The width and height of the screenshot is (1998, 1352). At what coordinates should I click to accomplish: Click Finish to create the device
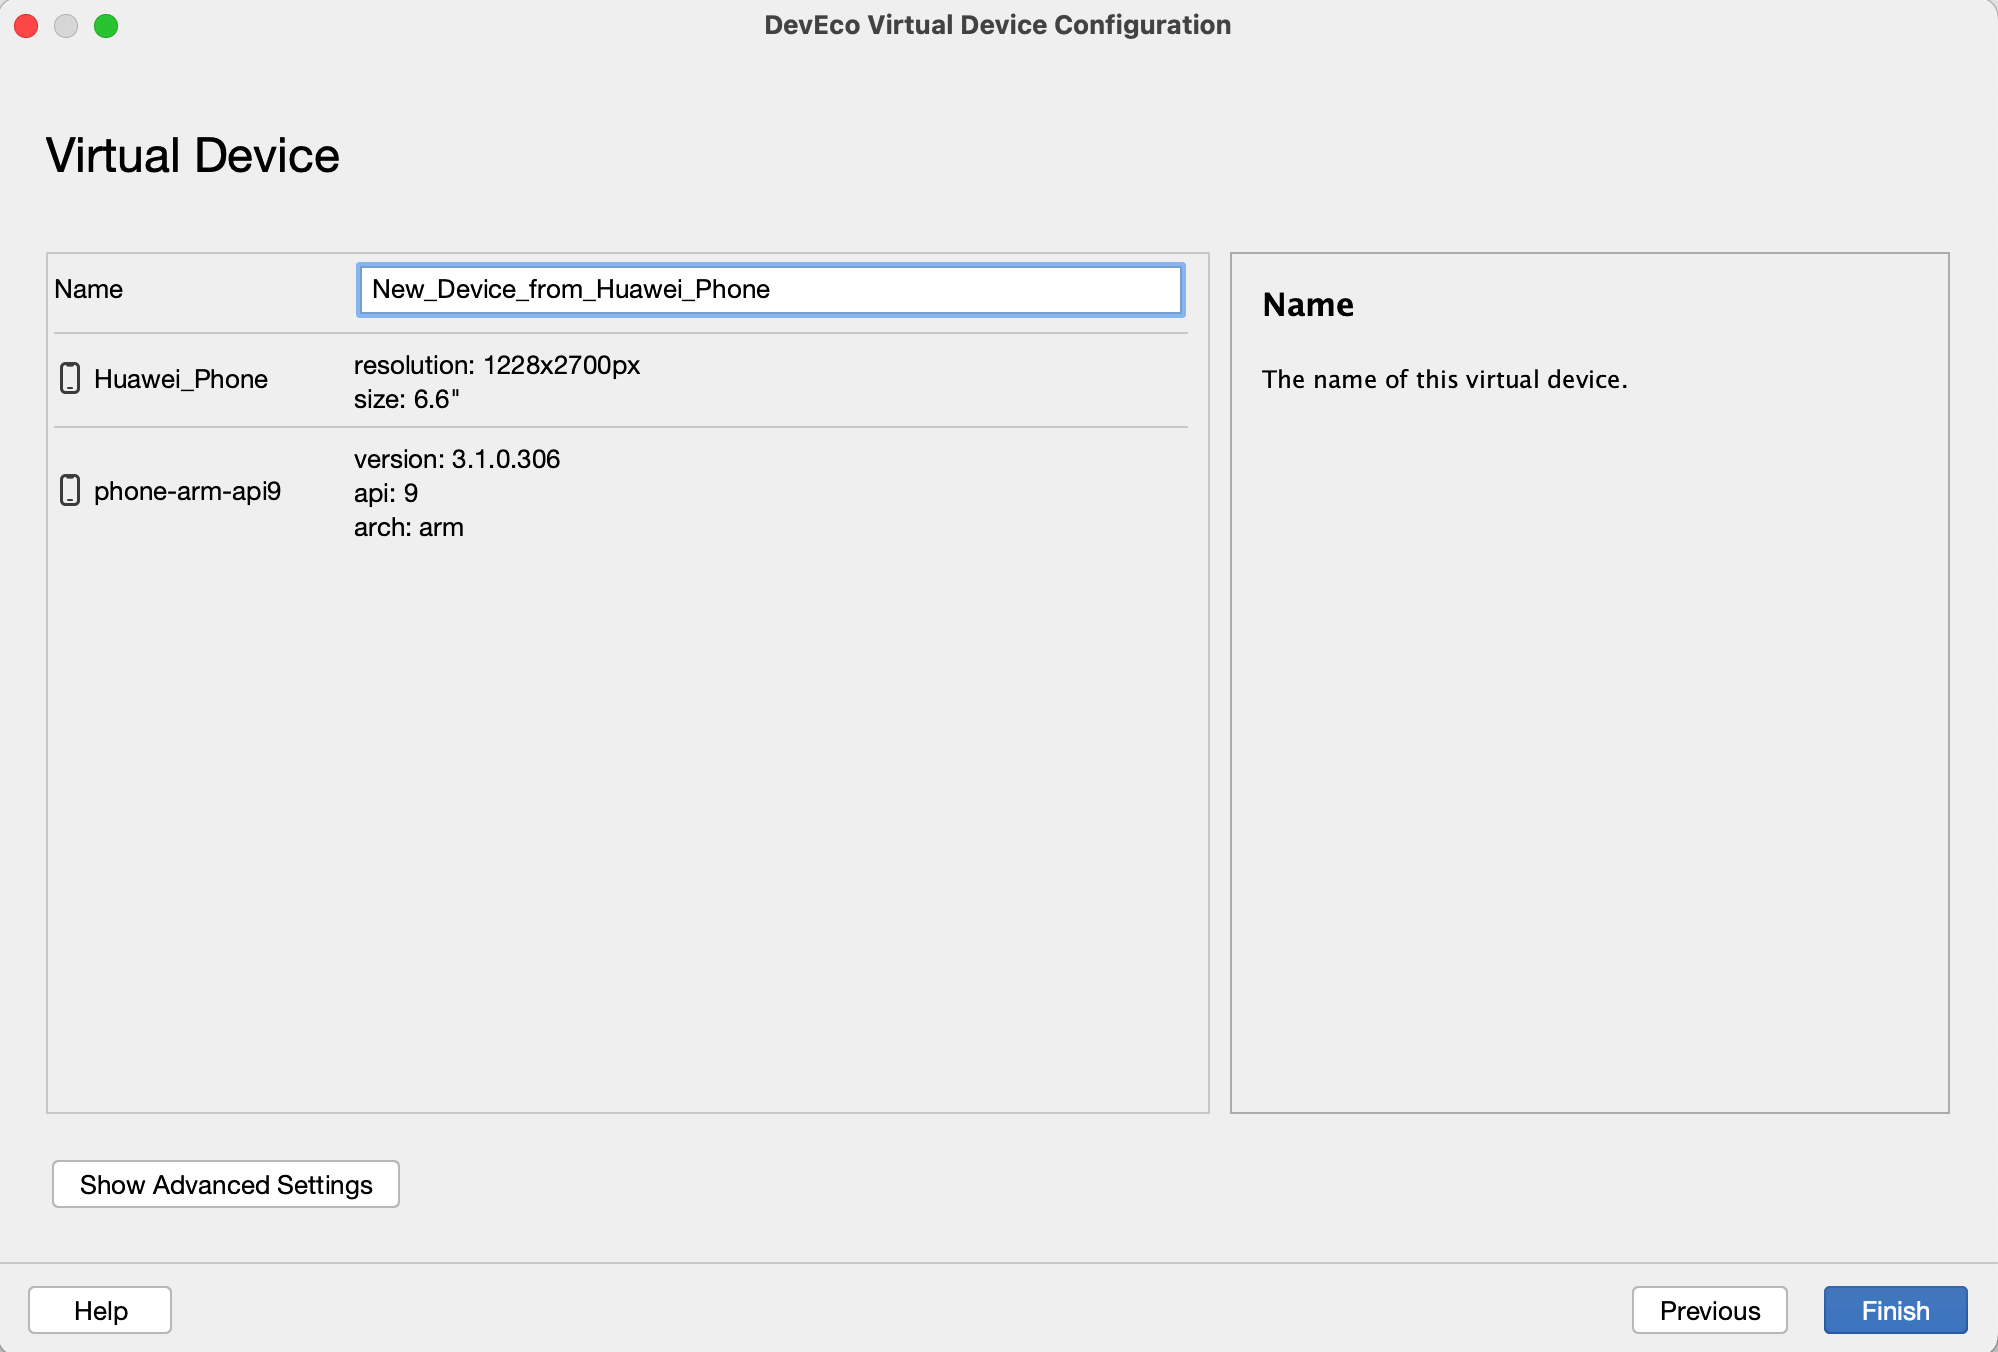[1895, 1310]
